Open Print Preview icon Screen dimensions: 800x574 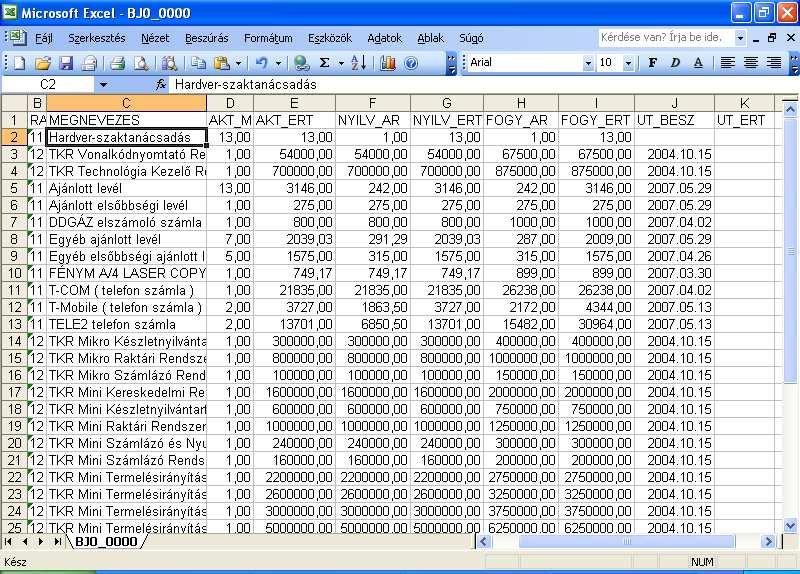(141, 63)
